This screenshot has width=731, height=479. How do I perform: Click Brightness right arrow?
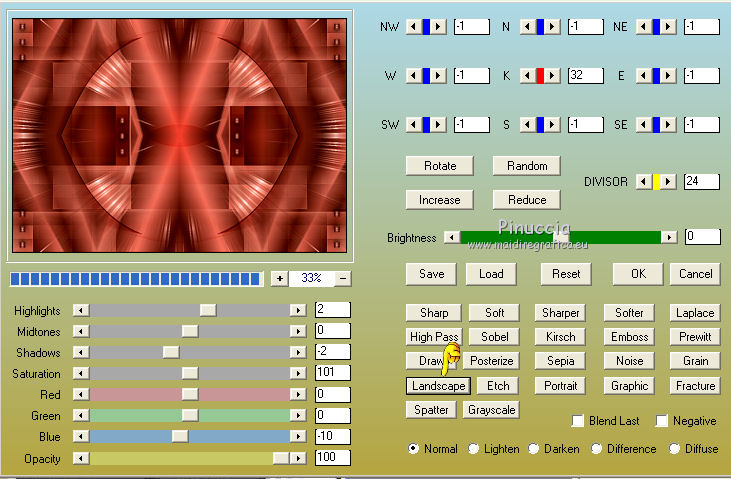[669, 237]
